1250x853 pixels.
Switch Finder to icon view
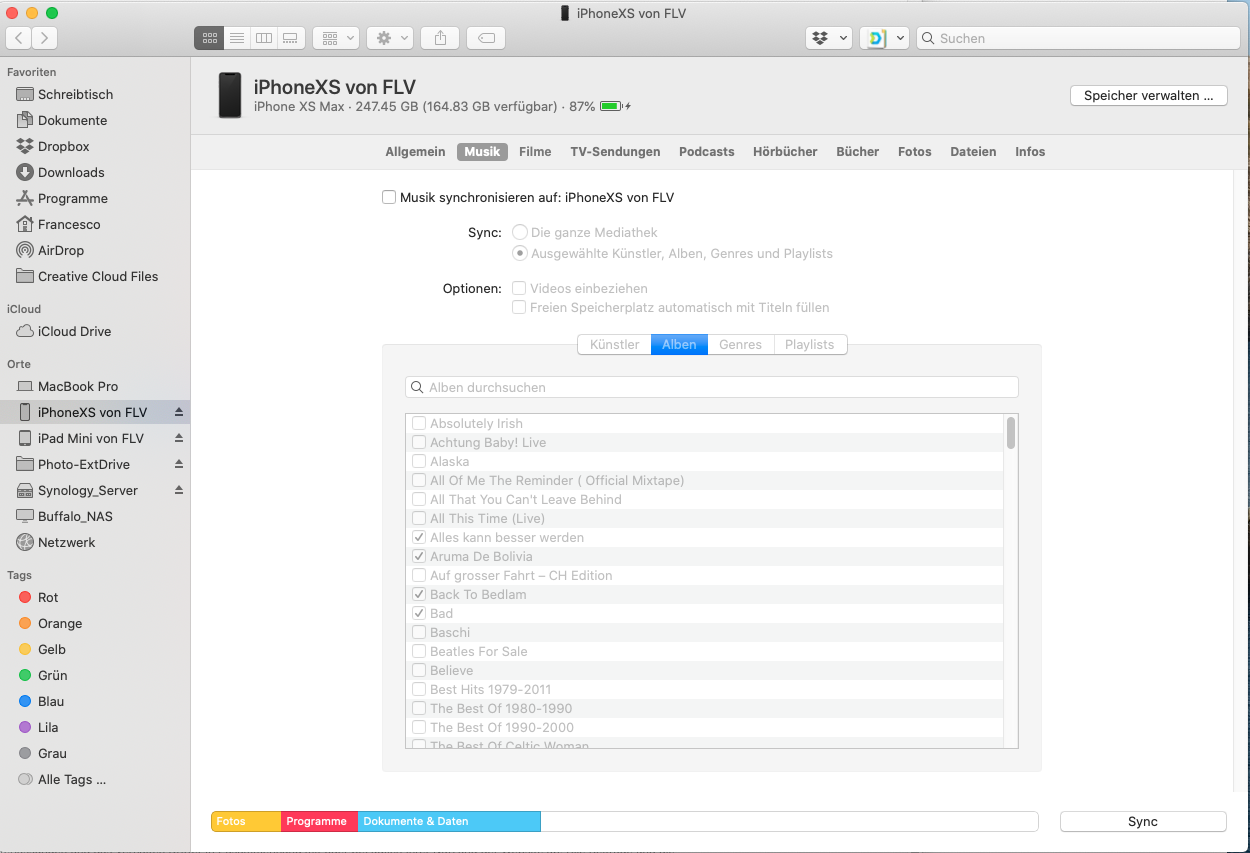pos(209,38)
